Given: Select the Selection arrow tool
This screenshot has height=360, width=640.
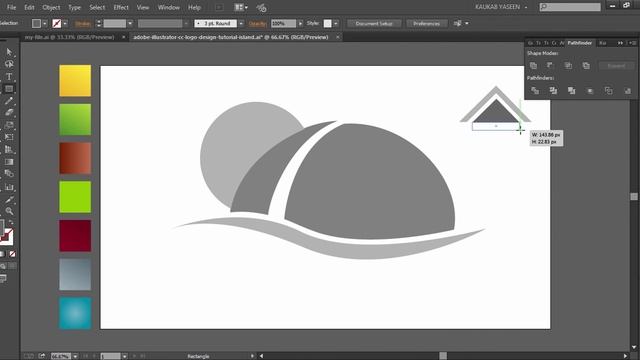Looking at the screenshot, I should coord(9,52).
